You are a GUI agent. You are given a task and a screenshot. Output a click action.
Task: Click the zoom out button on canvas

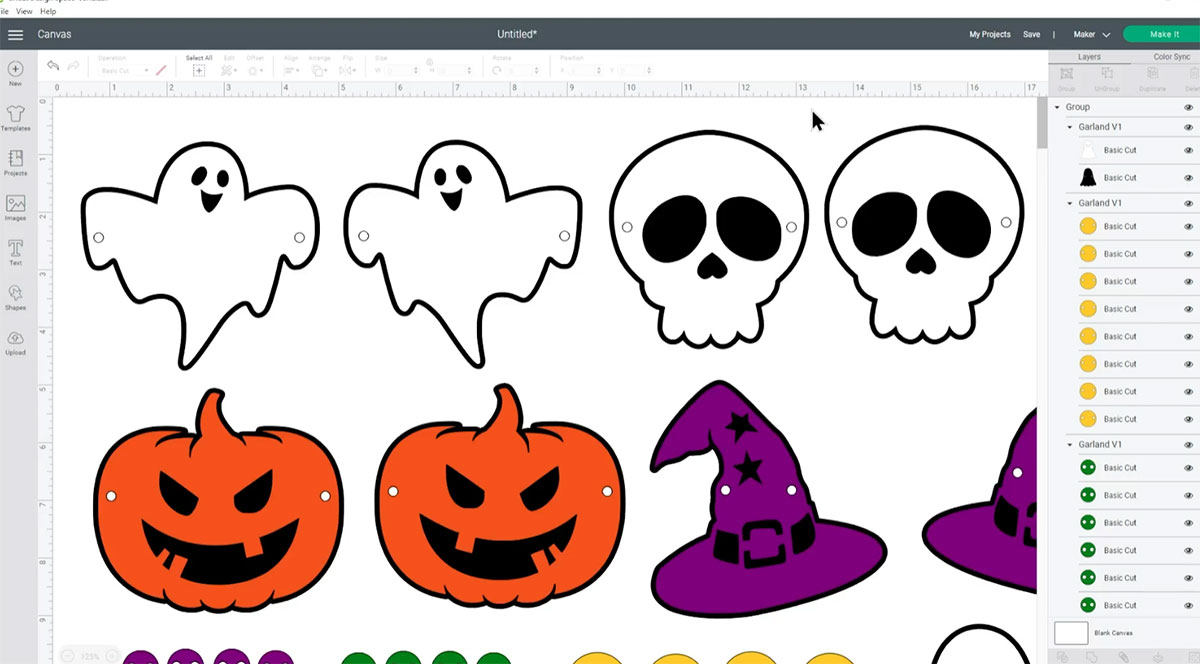pyautogui.click(x=68, y=656)
